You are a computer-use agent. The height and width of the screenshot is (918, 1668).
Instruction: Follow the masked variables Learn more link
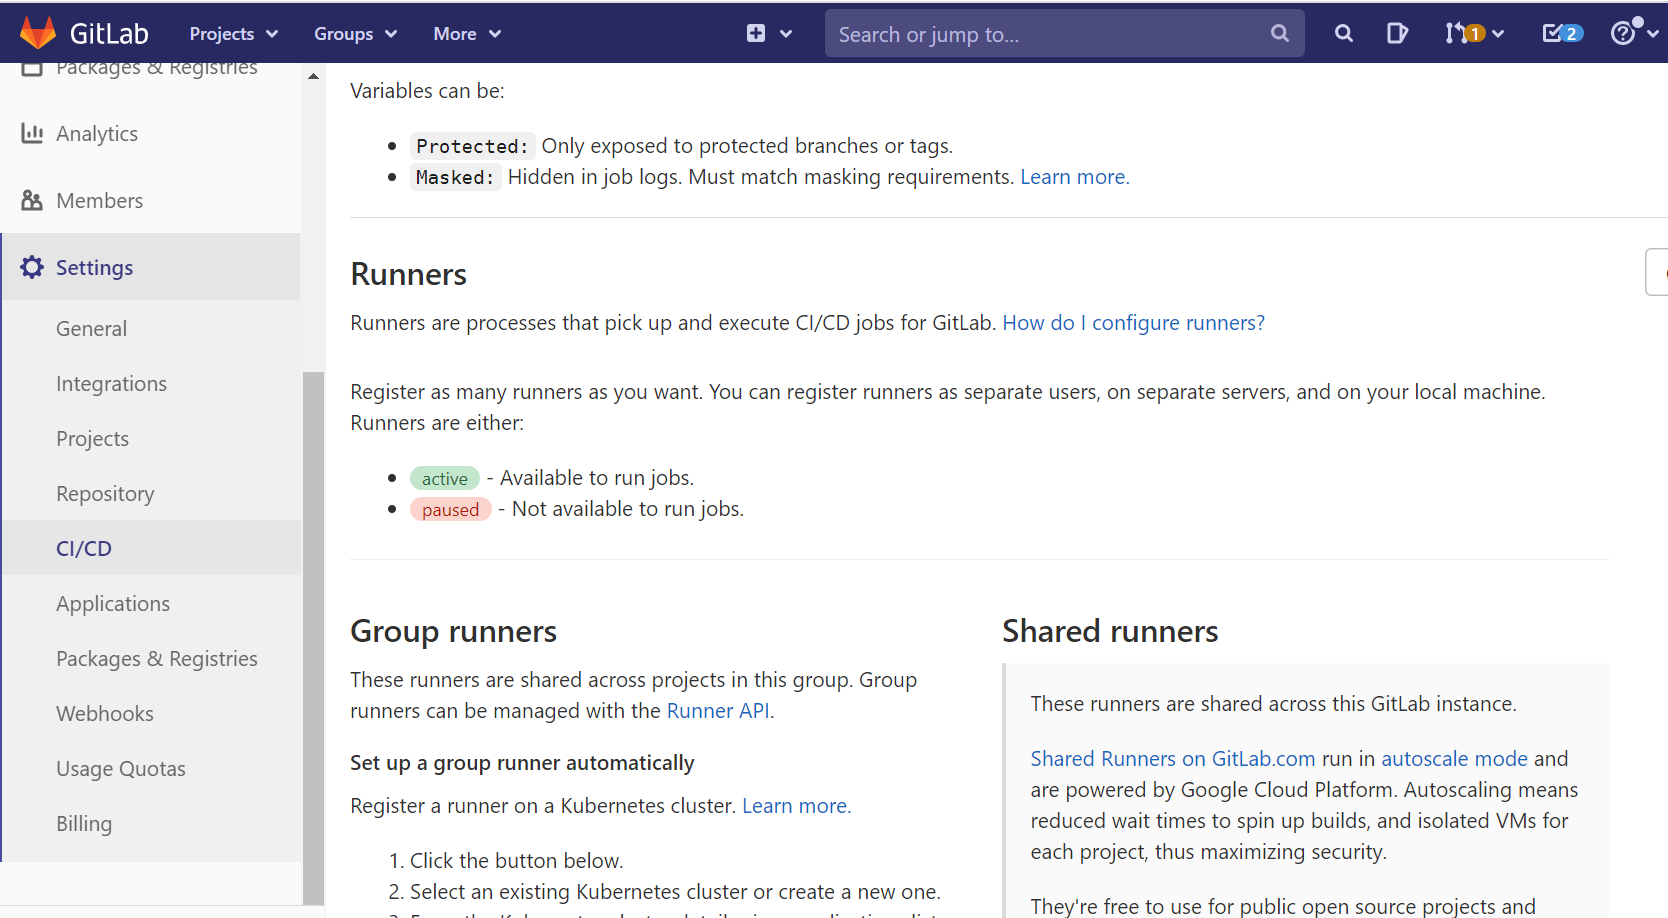tap(1074, 177)
